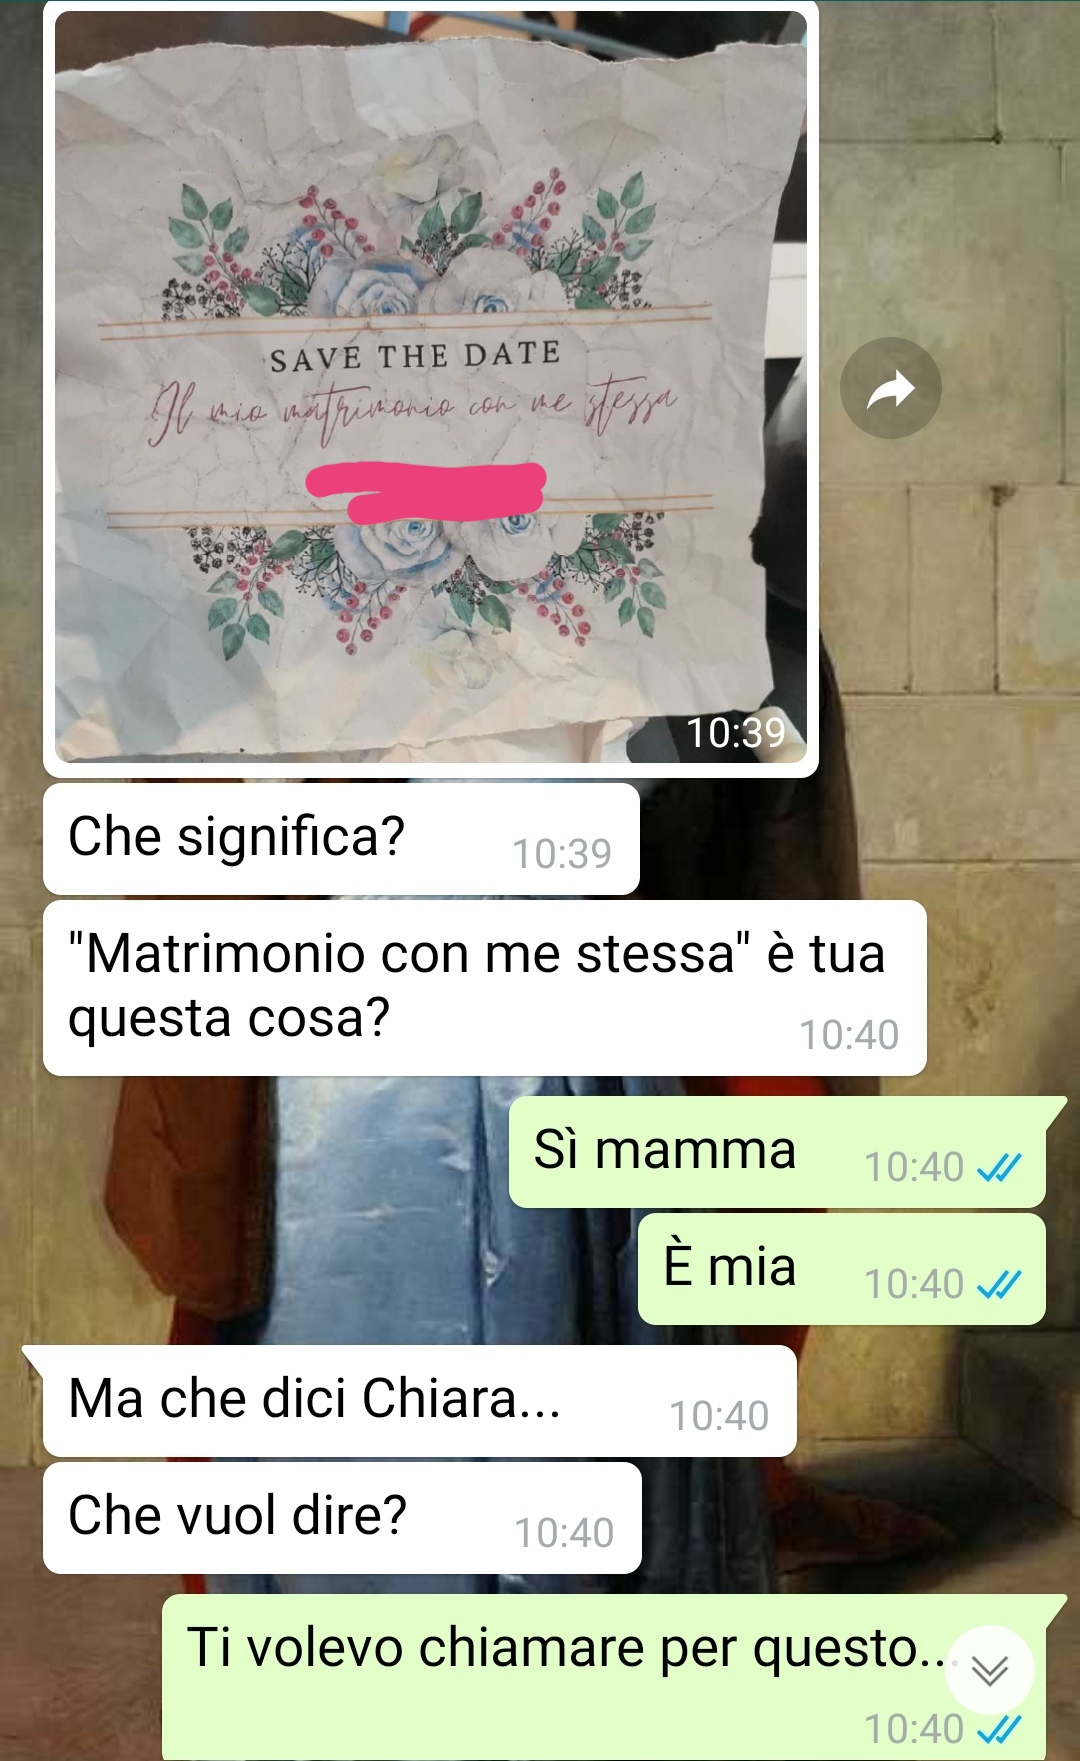This screenshot has width=1080, height=1761.
Task: Tap the scroll-to-bottom double chevron button
Action: tap(989, 1669)
